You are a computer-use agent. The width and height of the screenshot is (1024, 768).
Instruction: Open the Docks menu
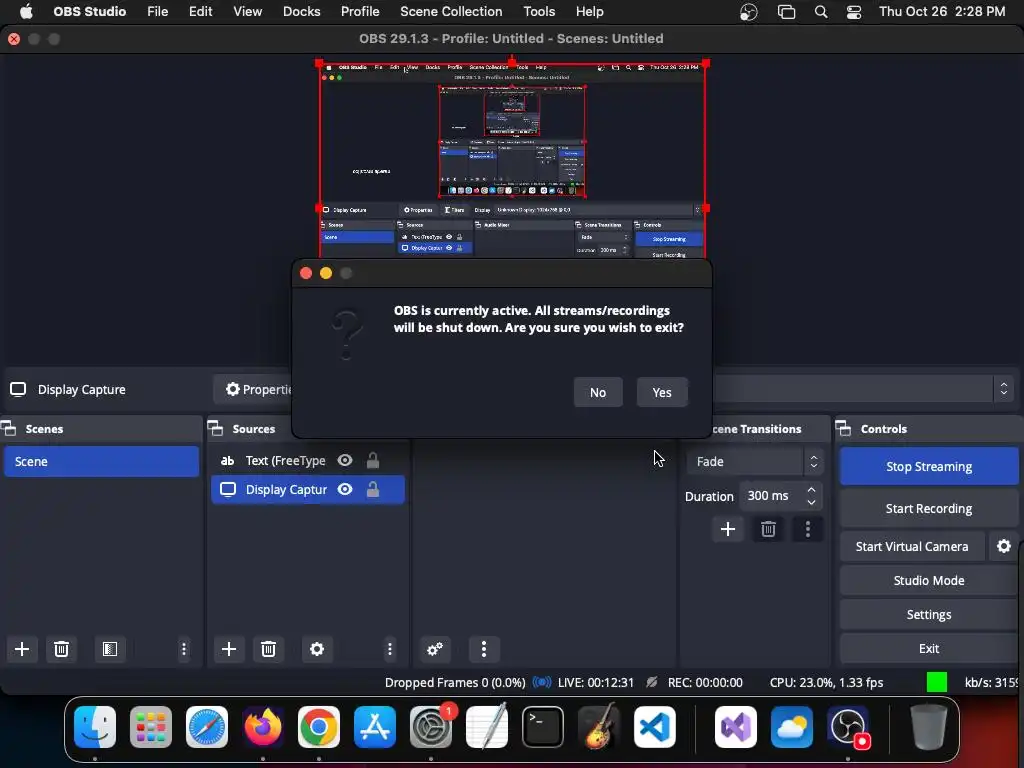(x=302, y=12)
